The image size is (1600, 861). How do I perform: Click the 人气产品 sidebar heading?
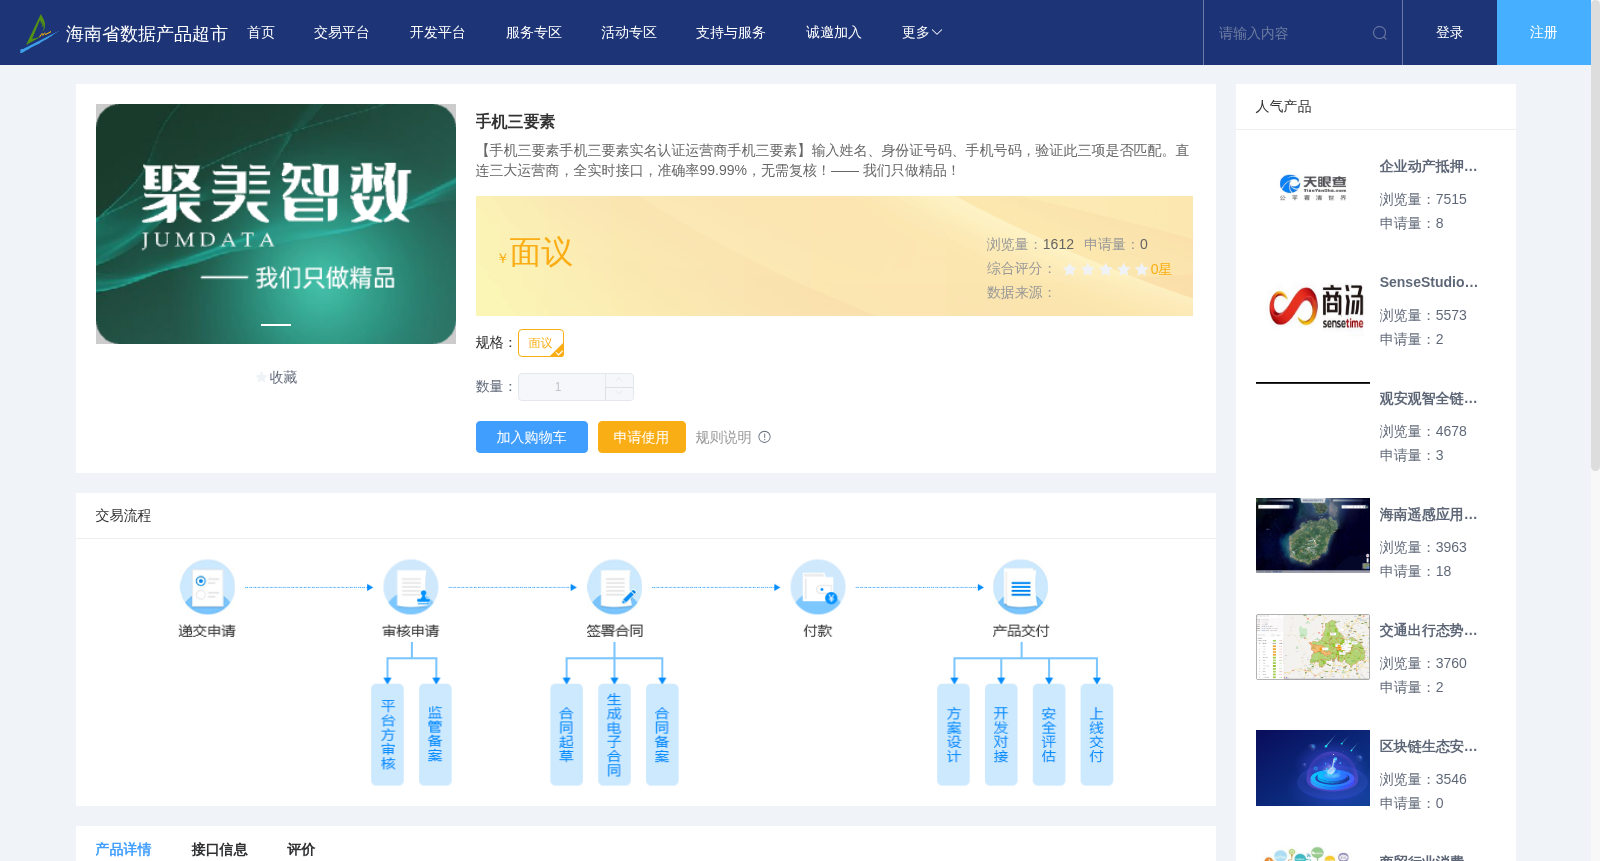pyautogui.click(x=1283, y=107)
